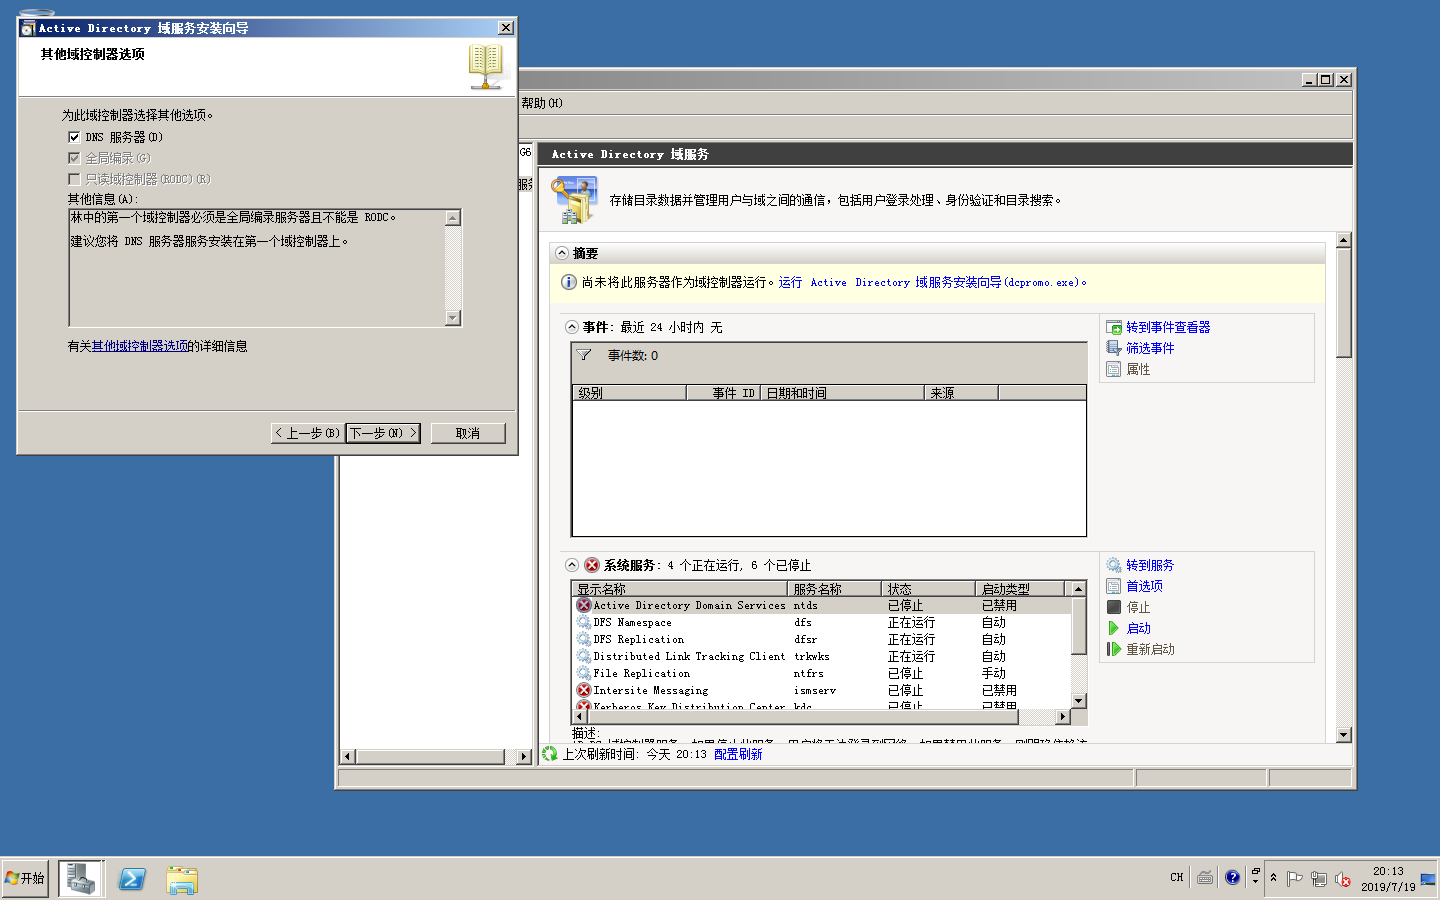Click the 转到服务 gear icon
The height and width of the screenshot is (900, 1440).
1113,566
